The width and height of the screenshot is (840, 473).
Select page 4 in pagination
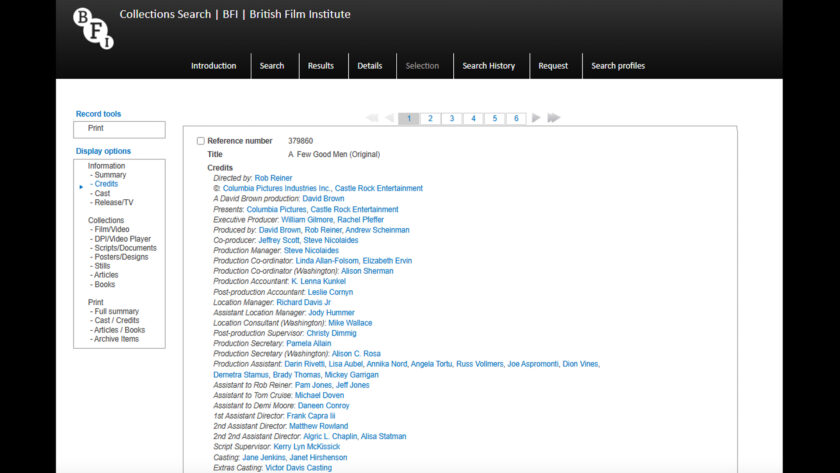pyautogui.click(x=473, y=118)
